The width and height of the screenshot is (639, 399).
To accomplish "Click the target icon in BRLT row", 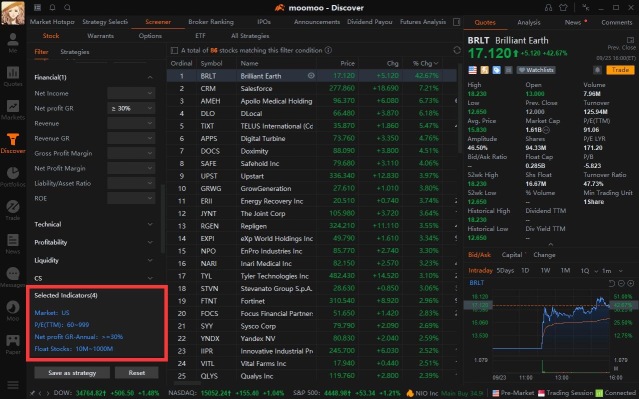I will tap(311, 75).
